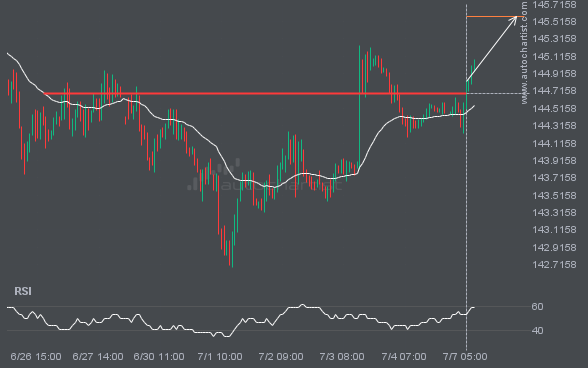Click price label 144.1158
The image size is (588, 368).
(554, 143)
